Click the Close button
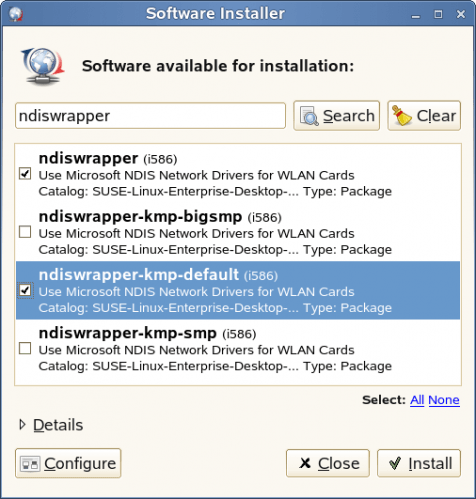The image size is (476, 499). (x=328, y=463)
